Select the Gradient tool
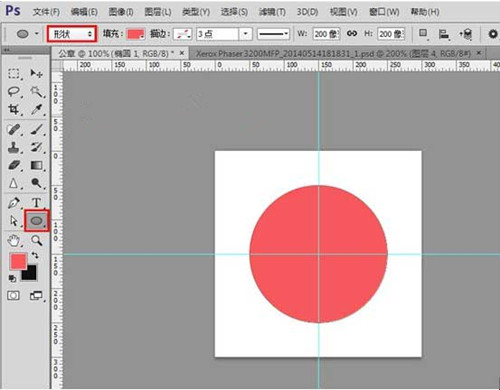The height and width of the screenshot is (390, 500). coord(36,165)
